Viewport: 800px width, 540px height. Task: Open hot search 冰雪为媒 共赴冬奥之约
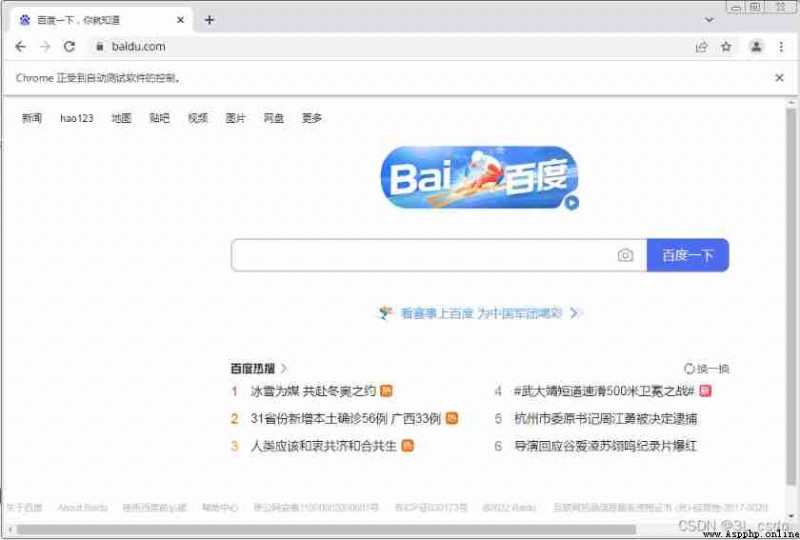(313, 391)
